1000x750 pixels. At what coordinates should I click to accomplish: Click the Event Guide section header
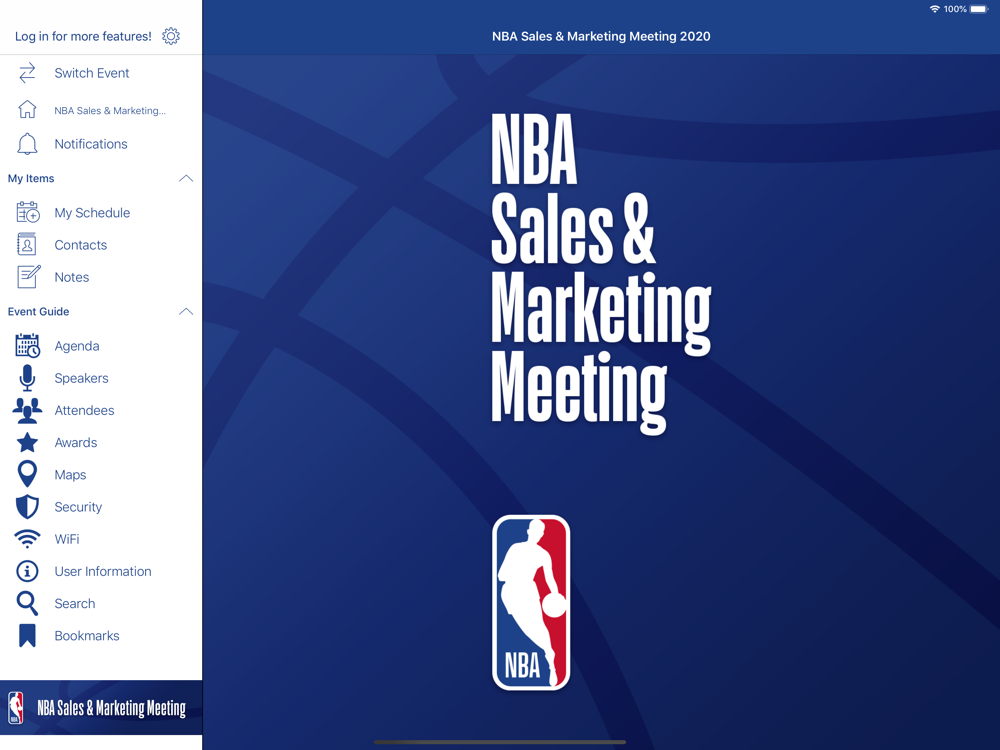[101, 312]
